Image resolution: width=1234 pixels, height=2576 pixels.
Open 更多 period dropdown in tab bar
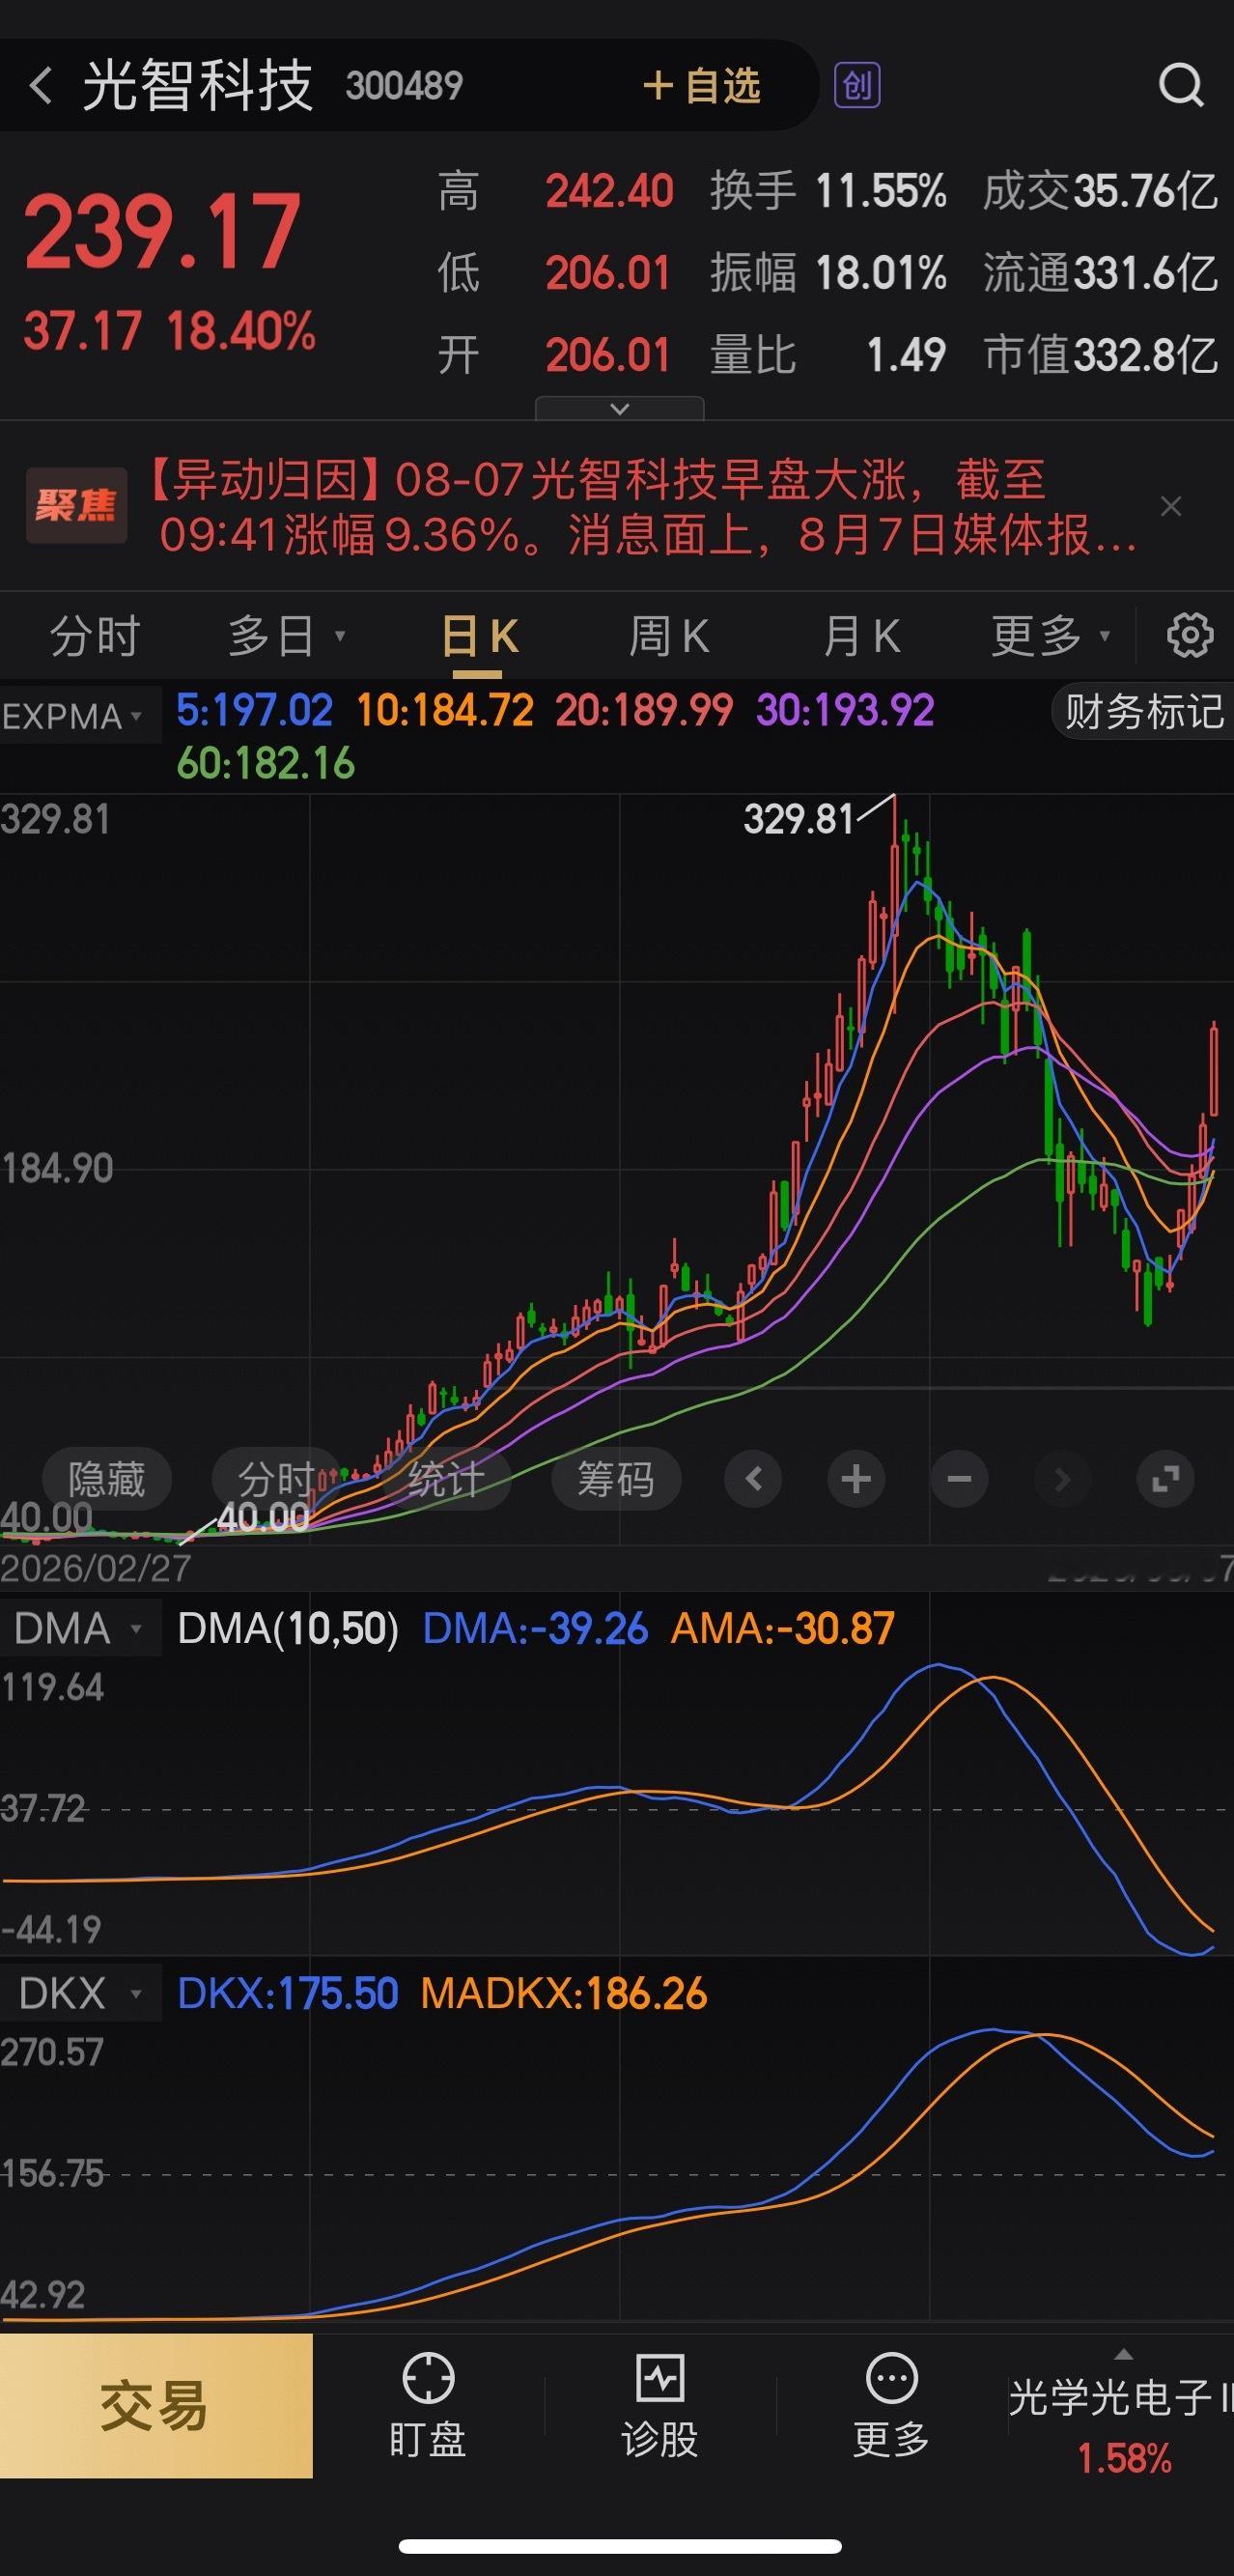coord(1050,636)
